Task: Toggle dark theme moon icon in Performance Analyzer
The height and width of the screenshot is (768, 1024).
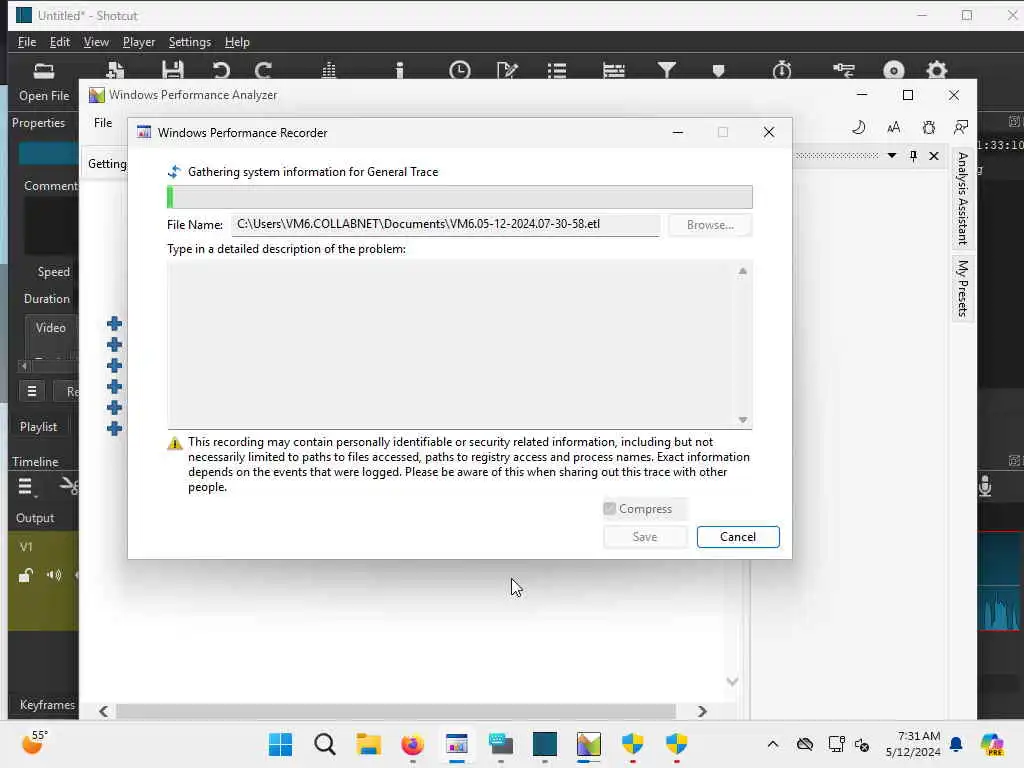Action: 859,127
